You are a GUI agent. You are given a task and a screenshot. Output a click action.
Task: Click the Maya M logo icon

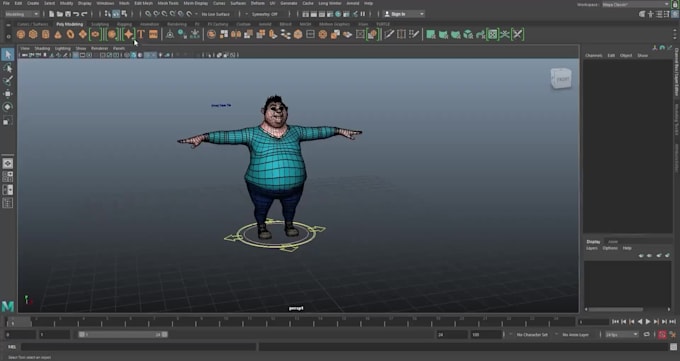point(8,306)
